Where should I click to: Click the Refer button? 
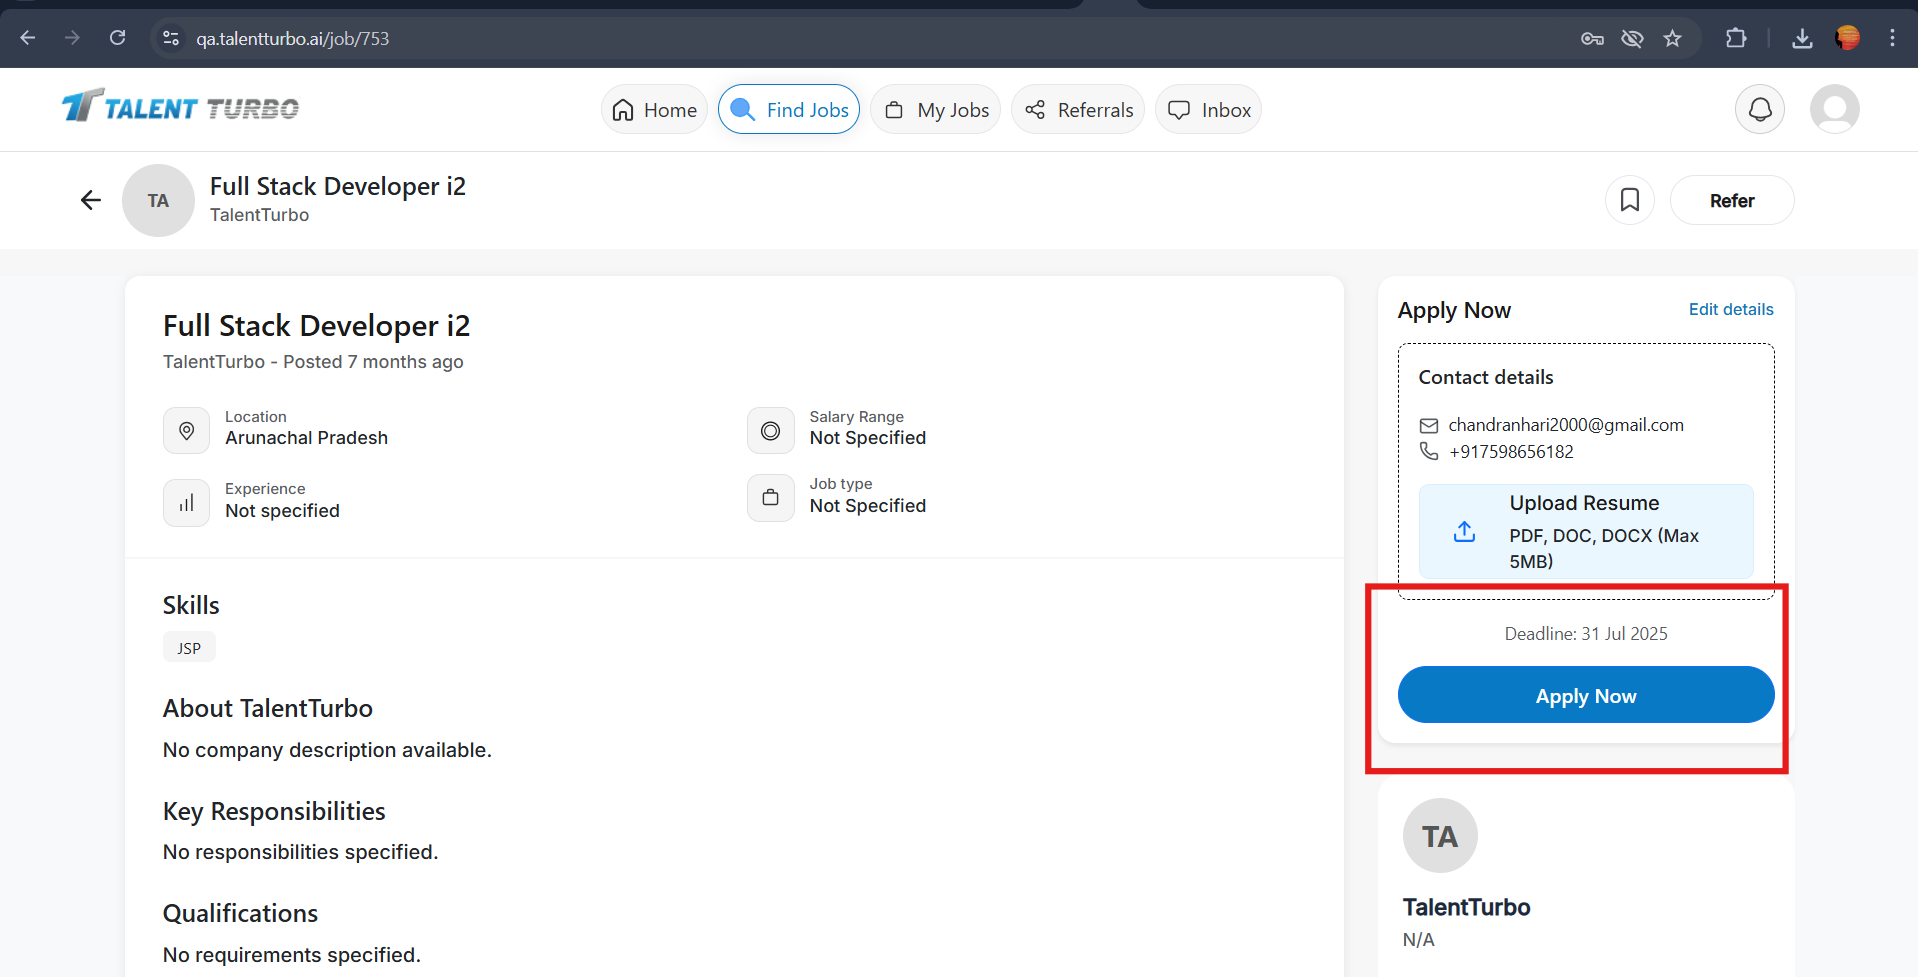coord(1732,200)
